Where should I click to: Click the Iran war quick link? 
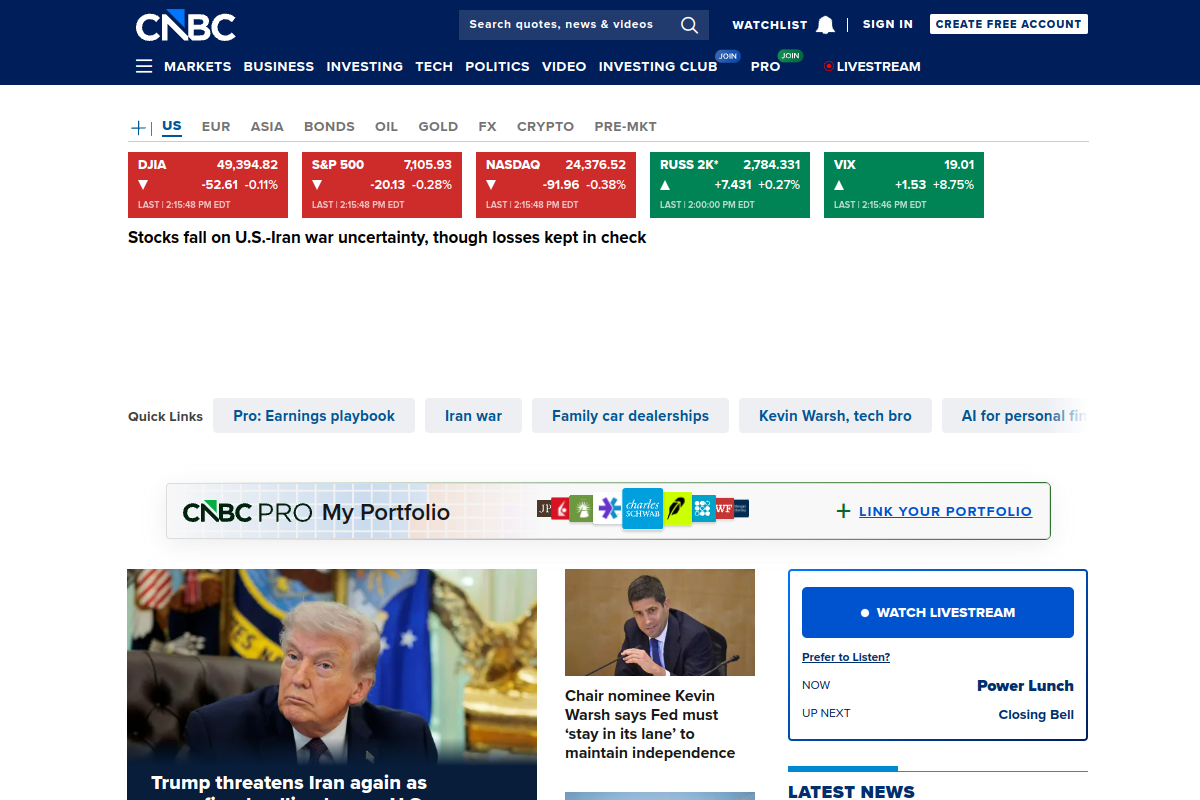pos(473,416)
